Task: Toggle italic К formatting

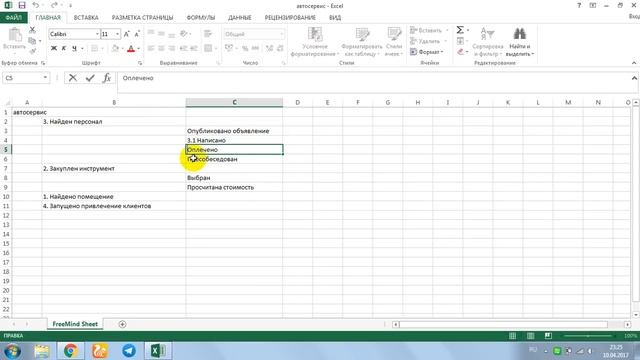Action: [64, 48]
